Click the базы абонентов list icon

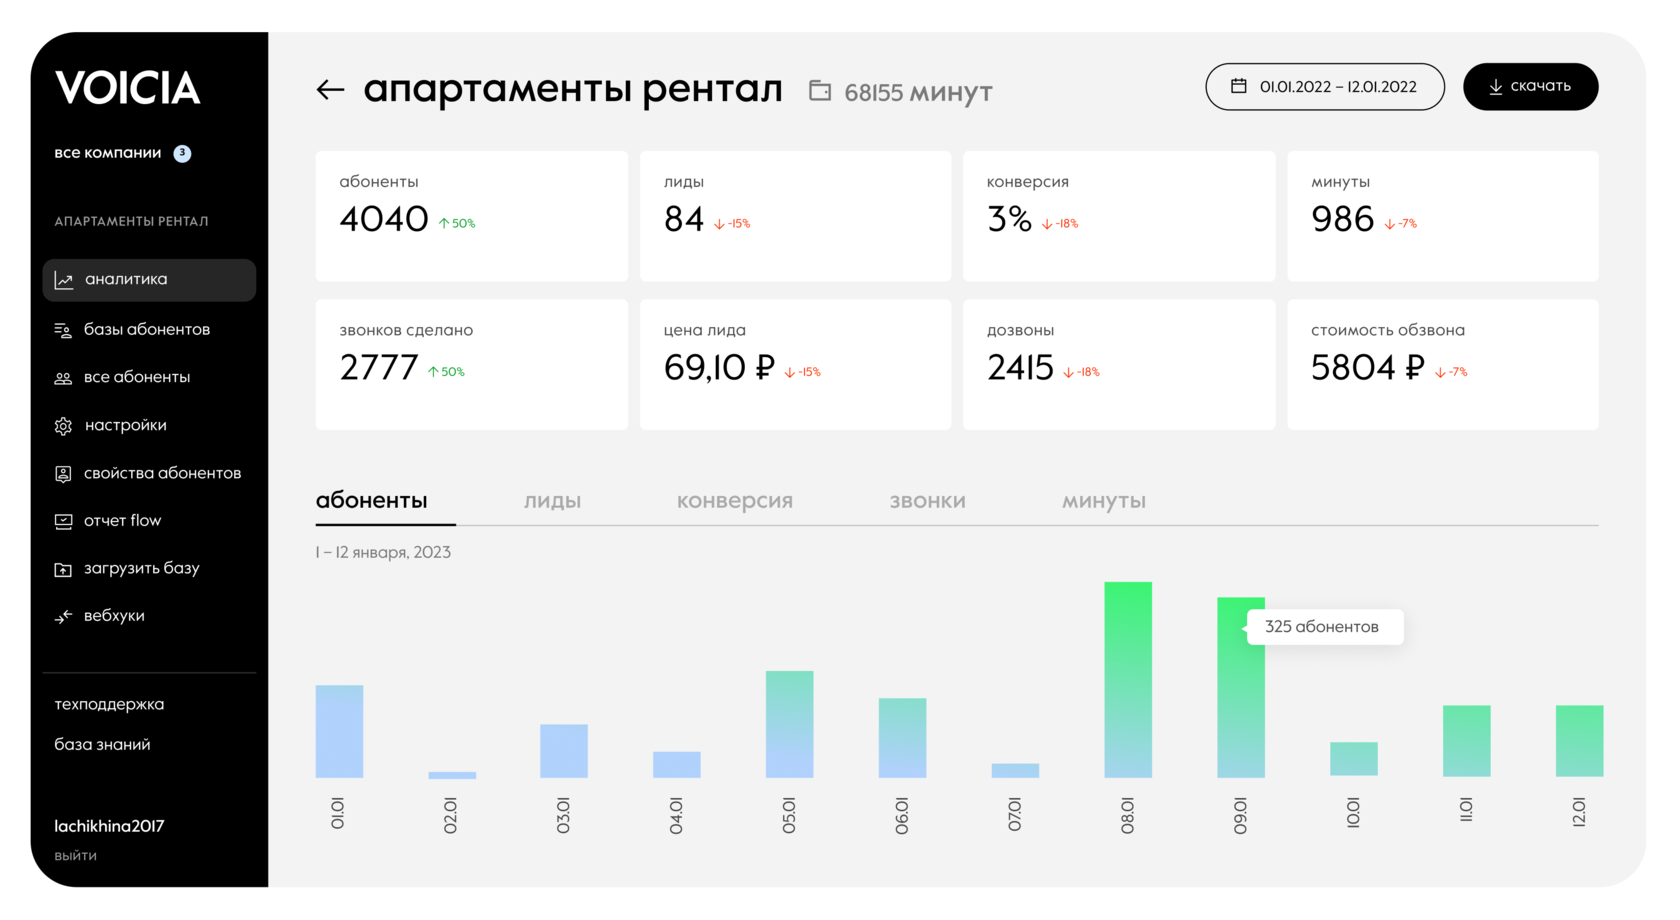pos(63,330)
